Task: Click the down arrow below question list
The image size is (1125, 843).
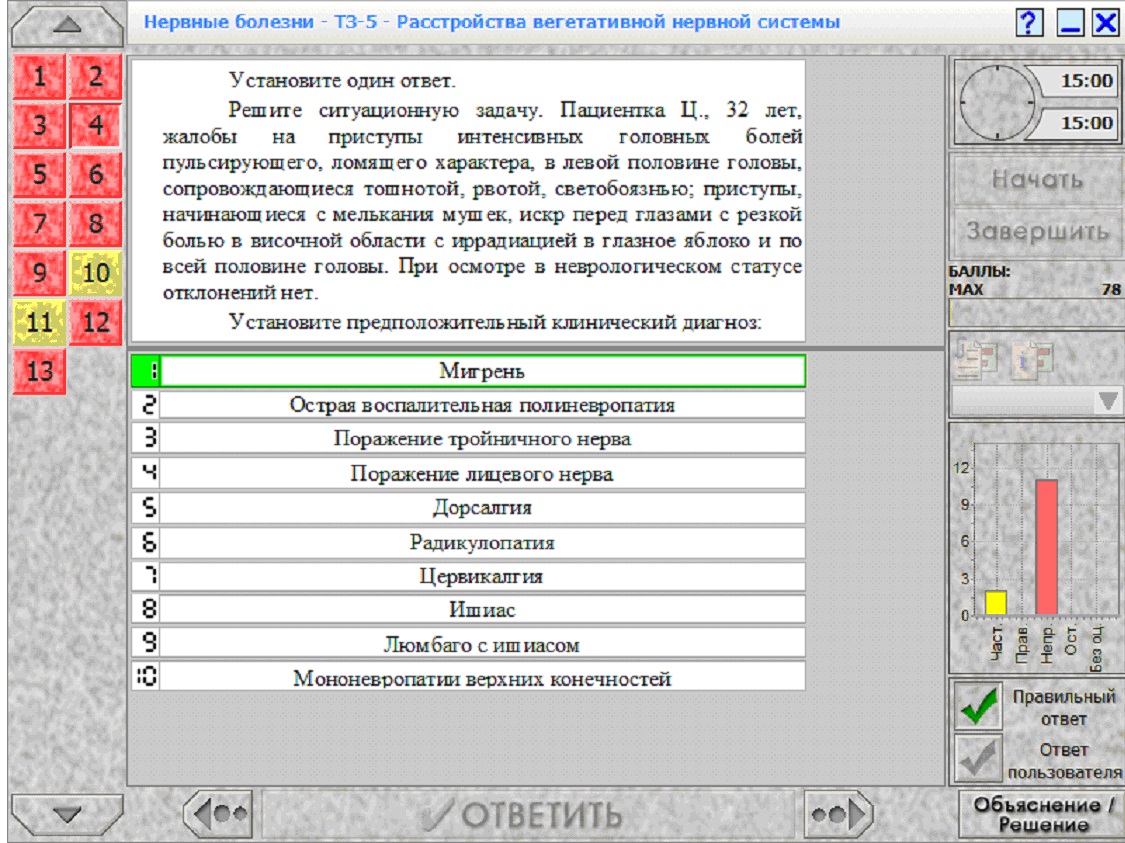Action: [x=67, y=814]
